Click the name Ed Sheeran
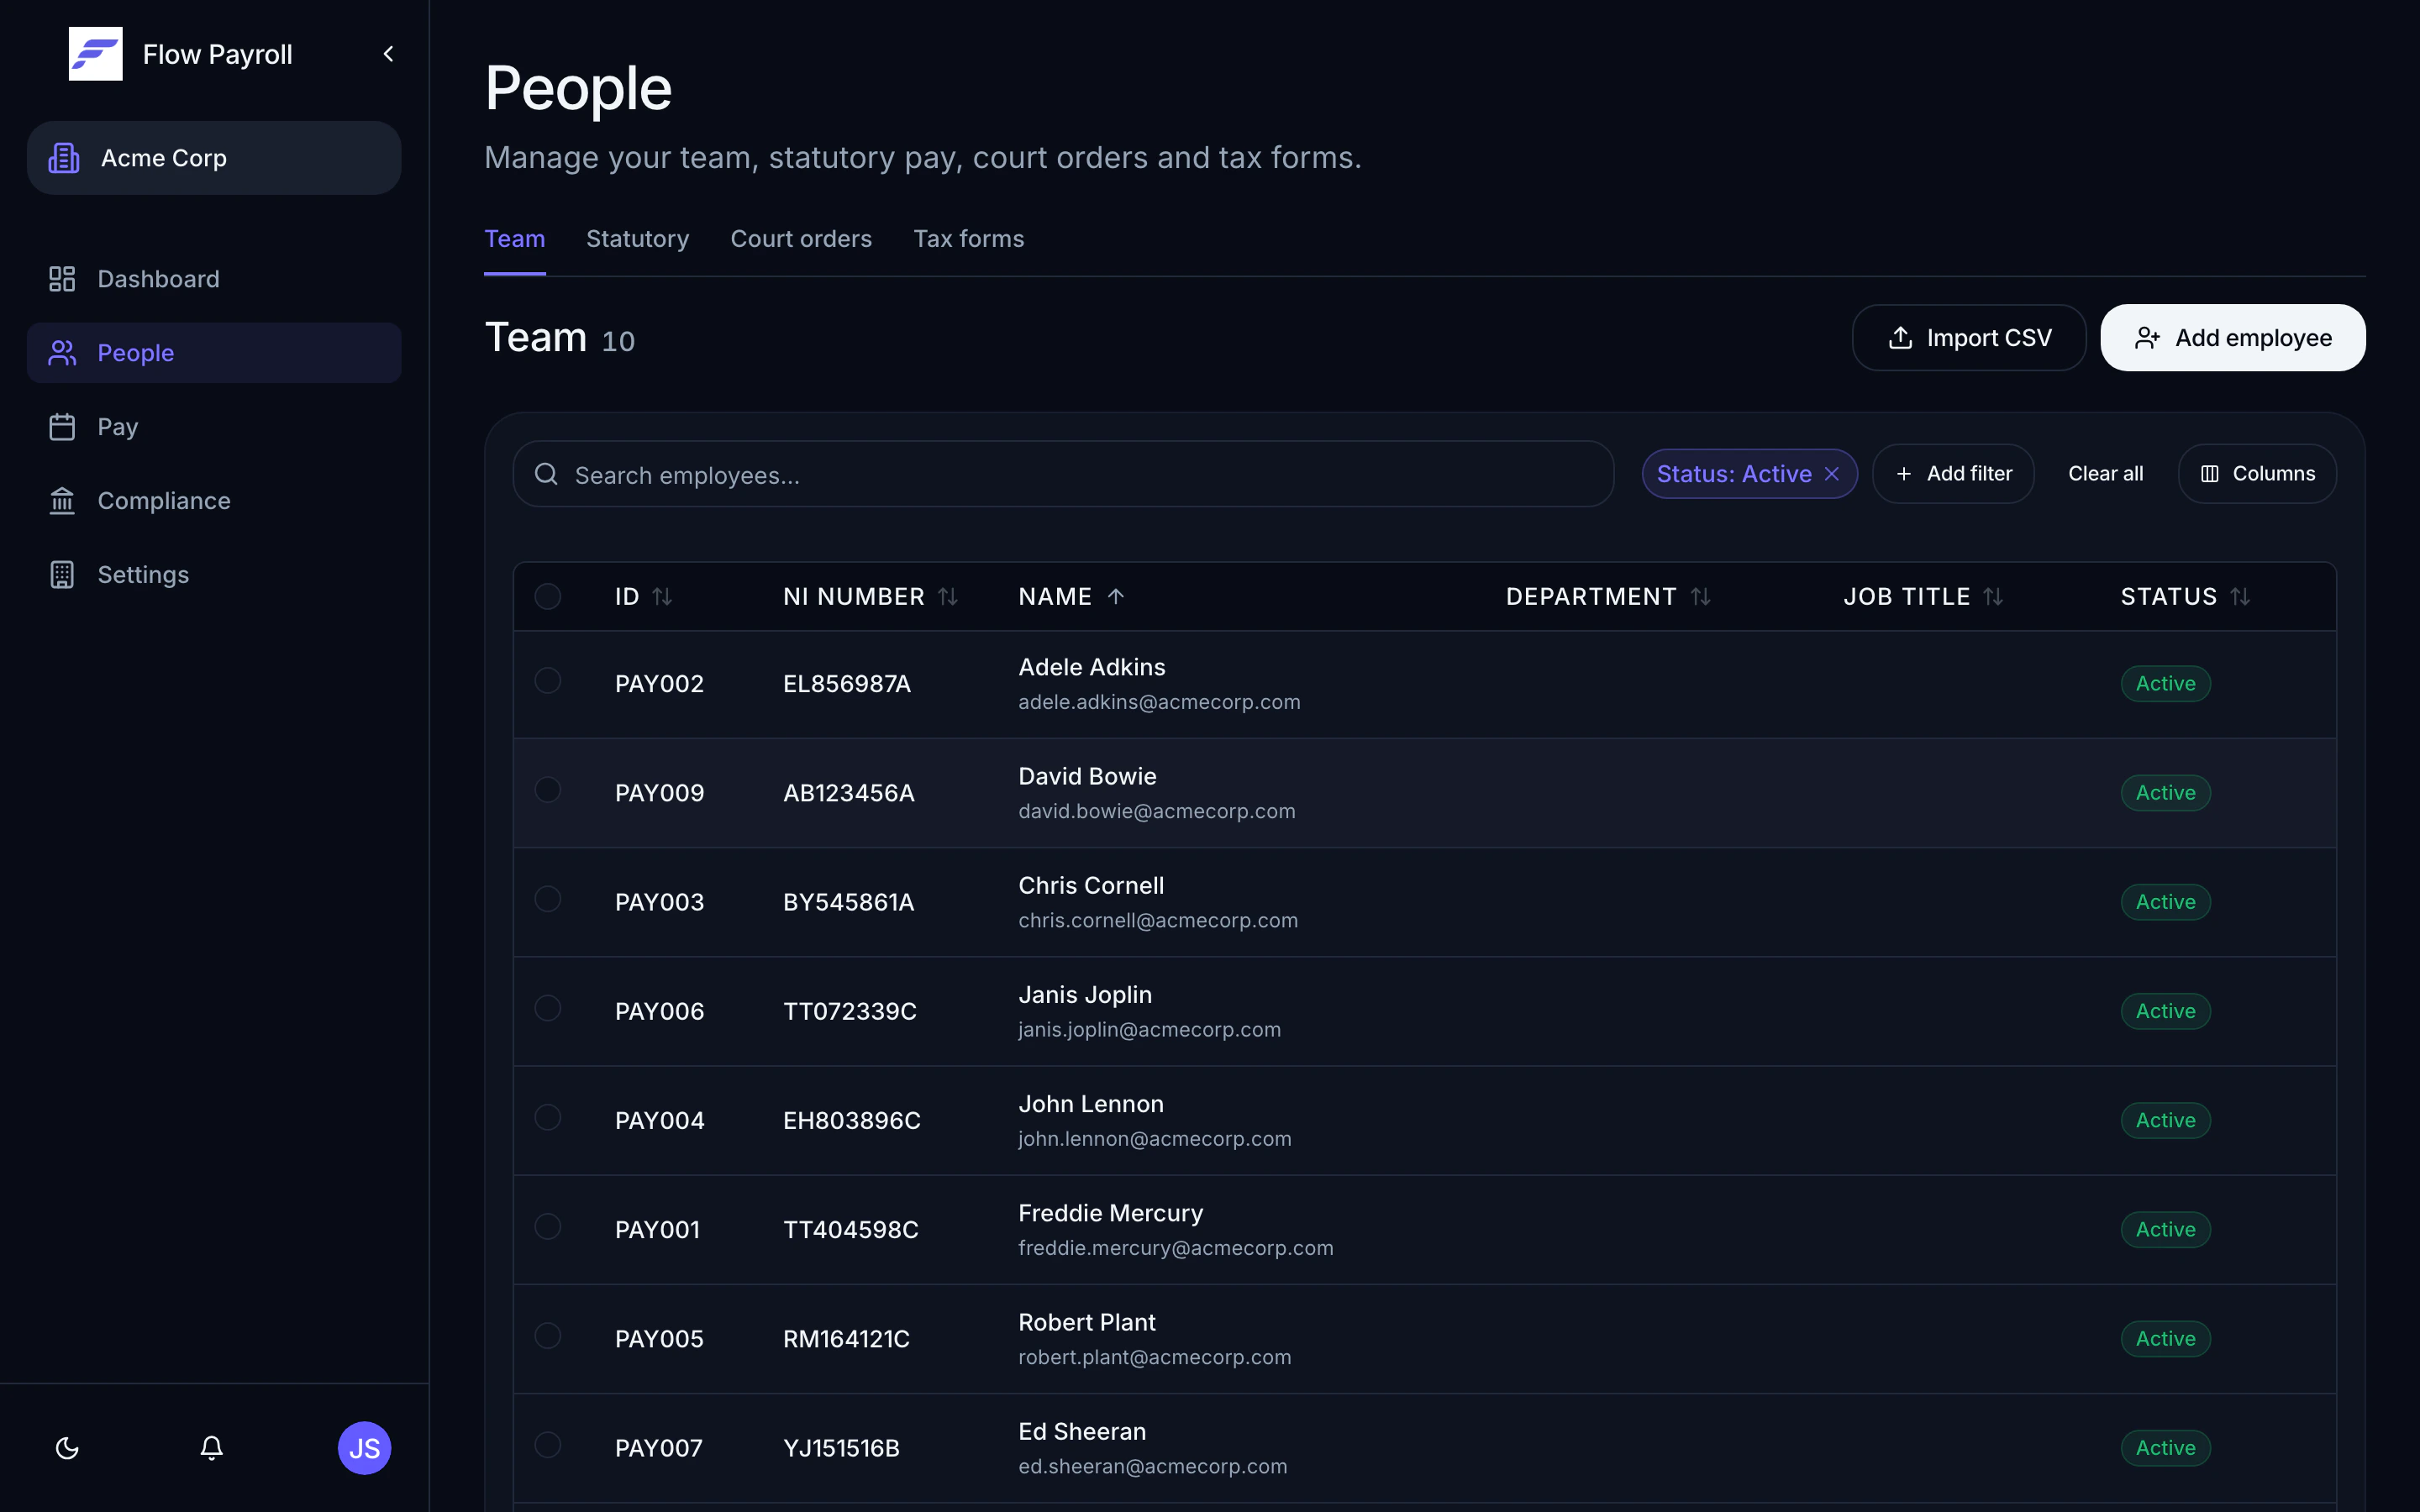Image resolution: width=2420 pixels, height=1512 pixels. (x=1082, y=1431)
